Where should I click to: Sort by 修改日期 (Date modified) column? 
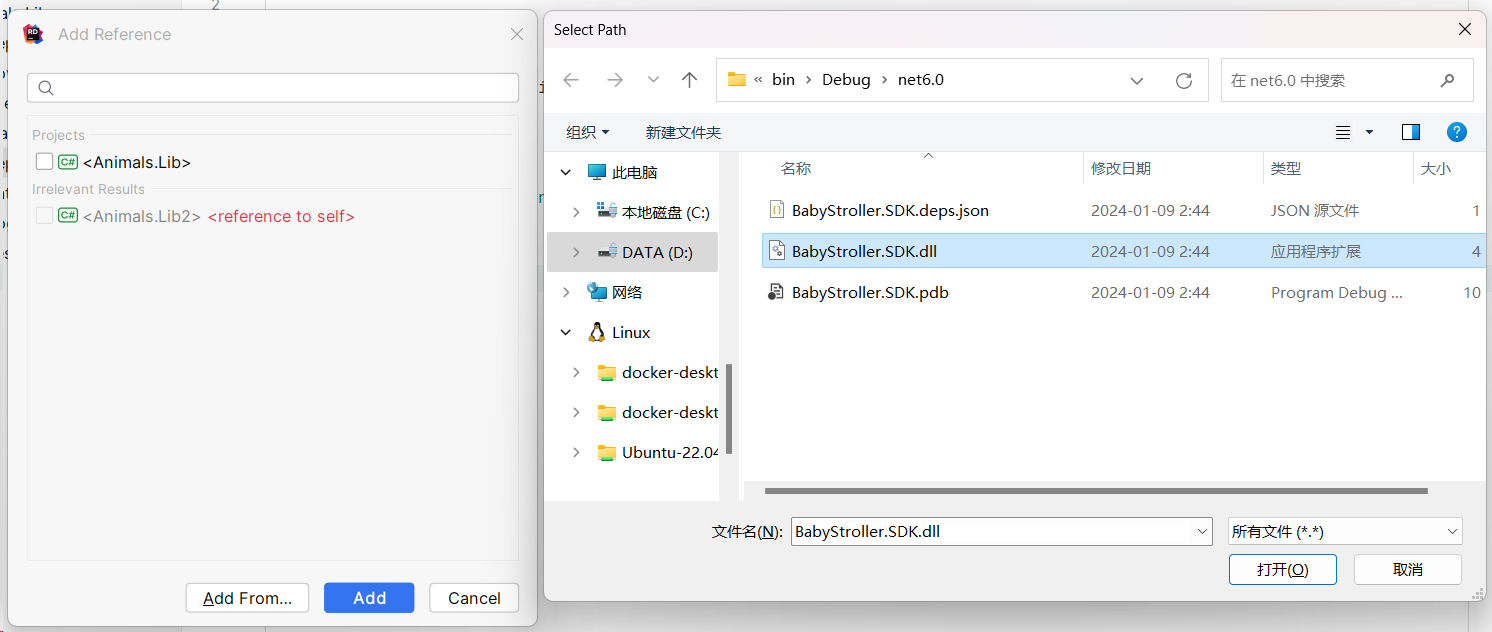(1120, 169)
